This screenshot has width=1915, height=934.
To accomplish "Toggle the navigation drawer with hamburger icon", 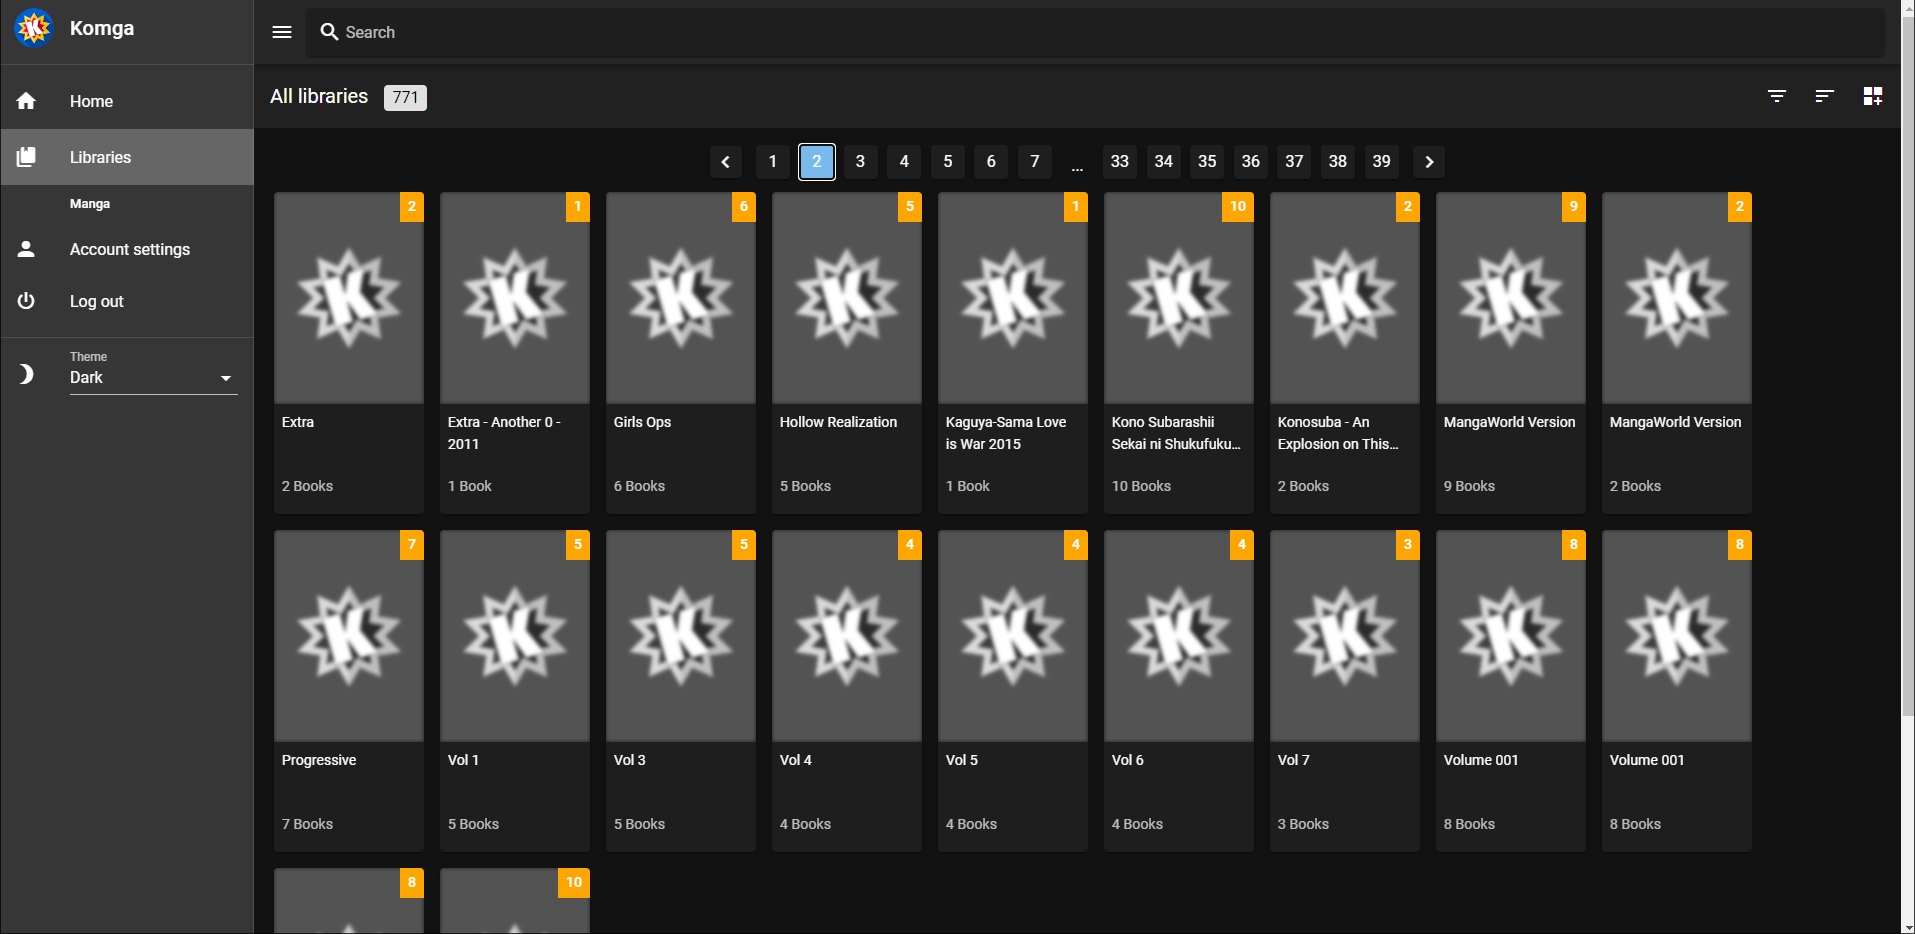I will 281,31.
